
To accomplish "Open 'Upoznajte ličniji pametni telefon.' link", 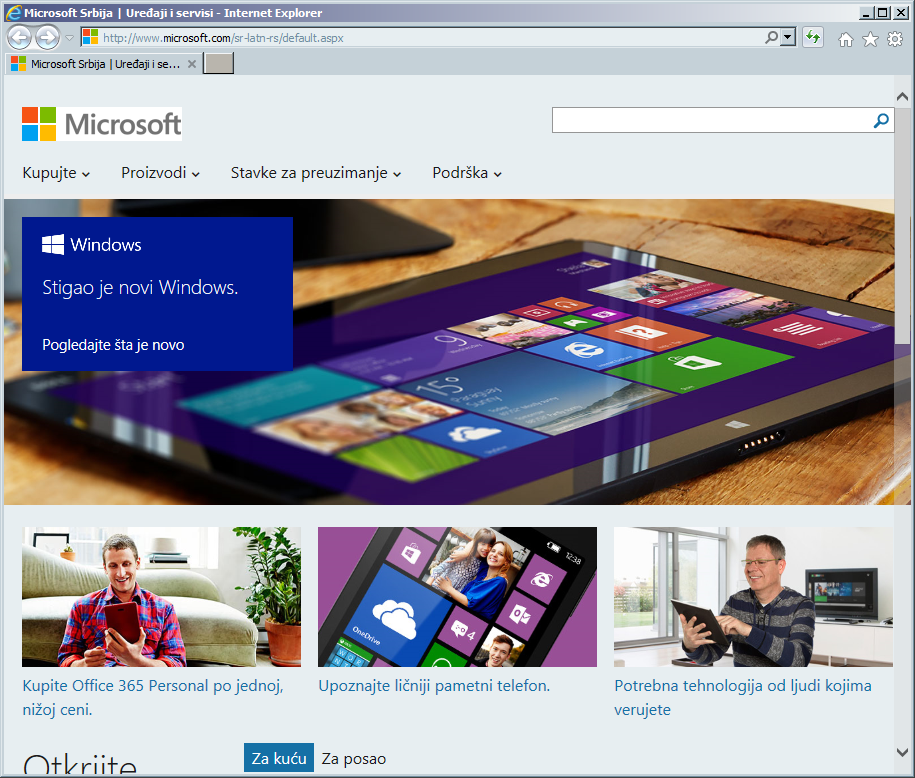I will tap(434, 686).
